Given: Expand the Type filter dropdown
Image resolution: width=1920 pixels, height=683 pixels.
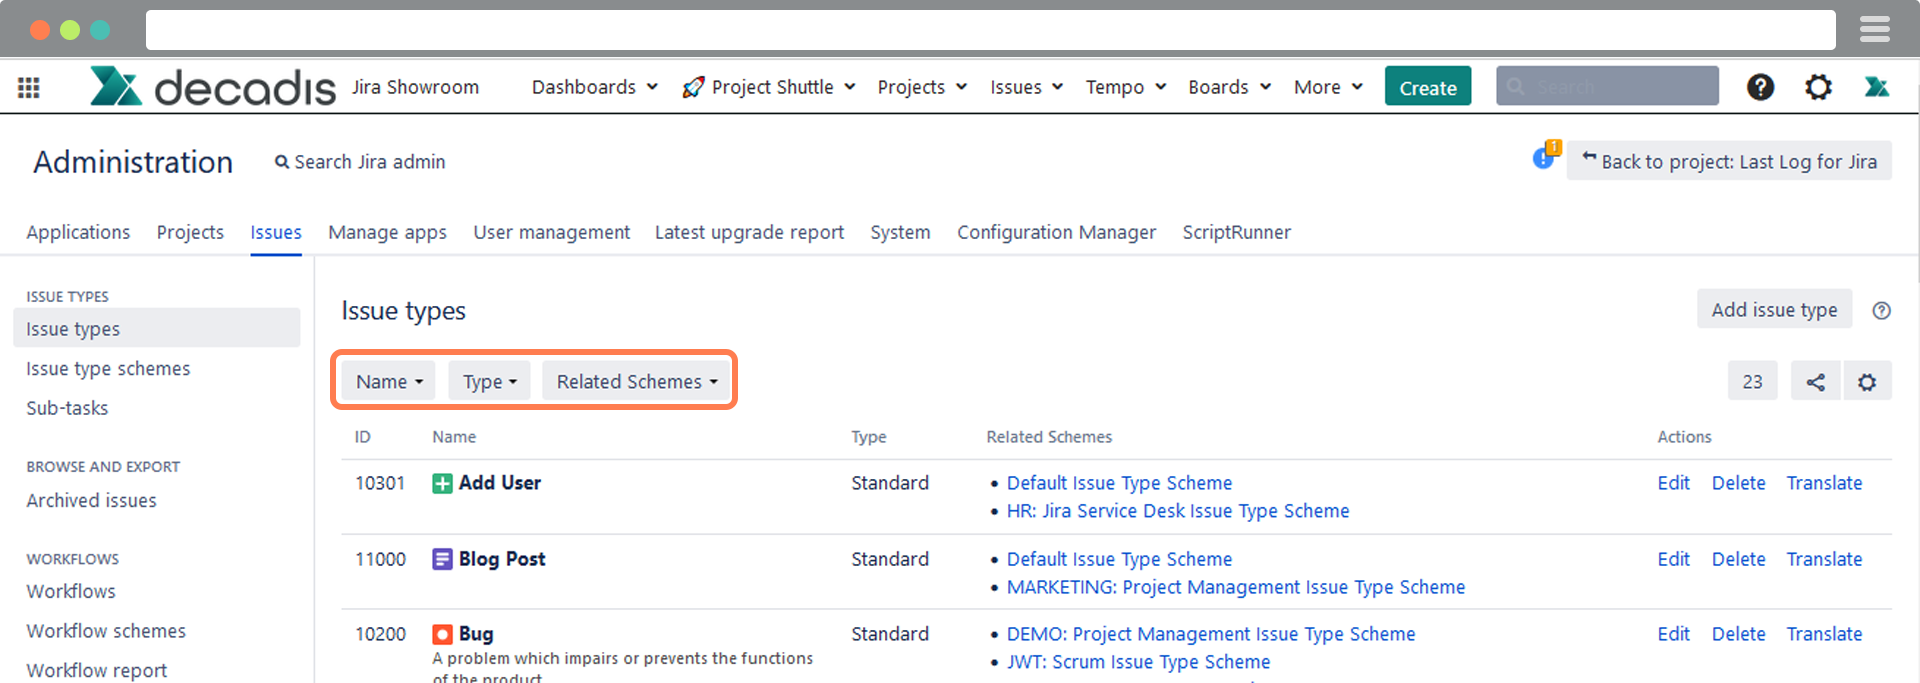Looking at the screenshot, I should tap(489, 382).
